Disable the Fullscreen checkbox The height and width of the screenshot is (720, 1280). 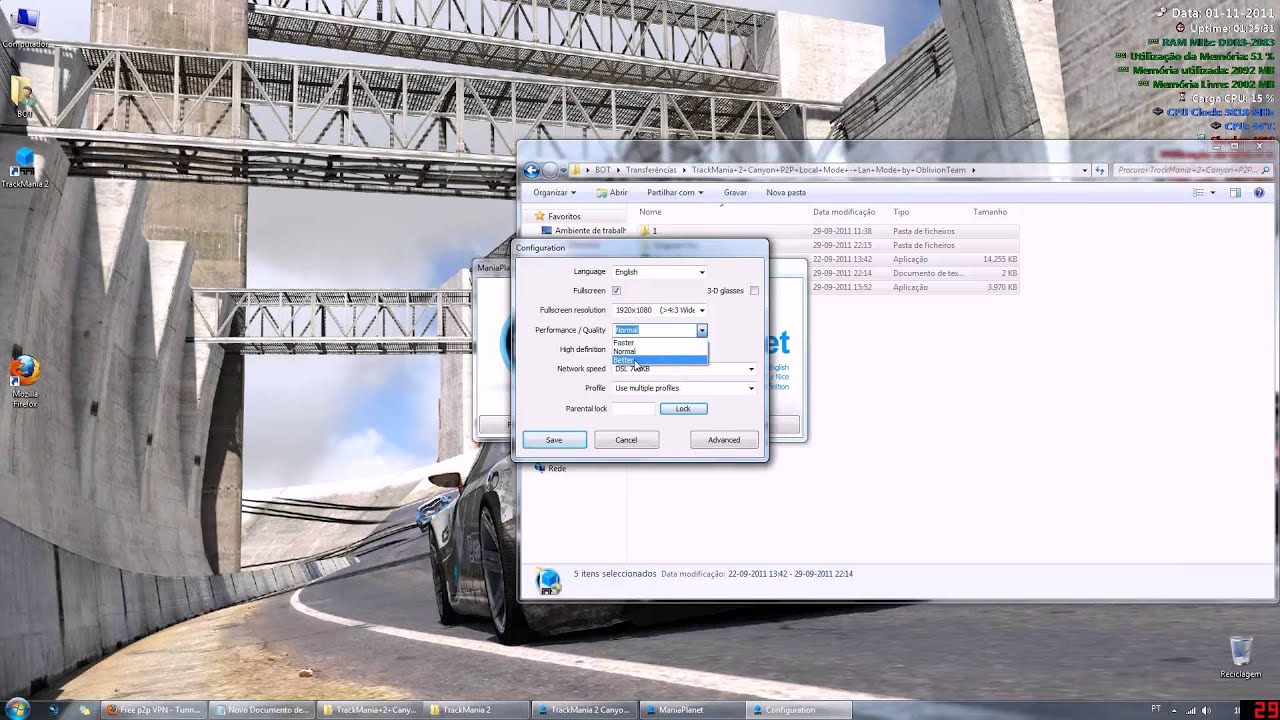pyautogui.click(x=616, y=291)
